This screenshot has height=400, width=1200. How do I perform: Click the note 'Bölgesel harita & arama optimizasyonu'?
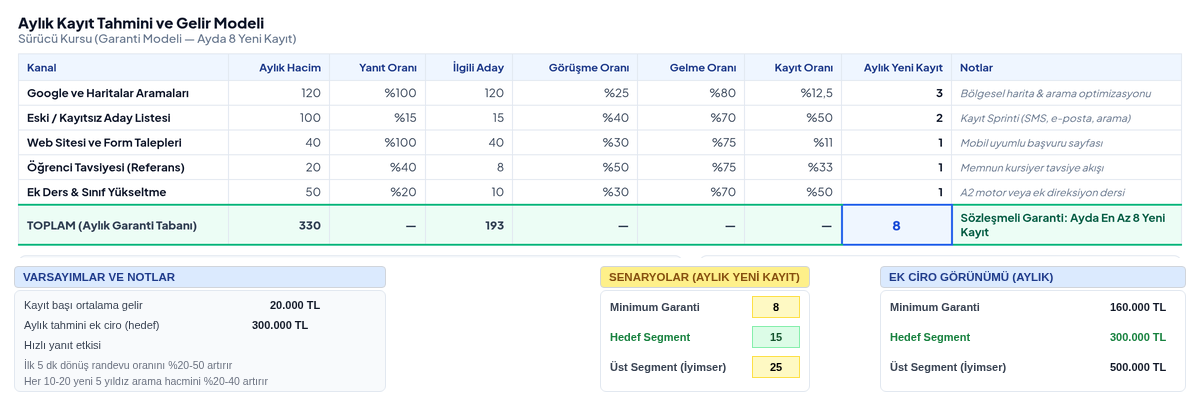[x=1056, y=93]
